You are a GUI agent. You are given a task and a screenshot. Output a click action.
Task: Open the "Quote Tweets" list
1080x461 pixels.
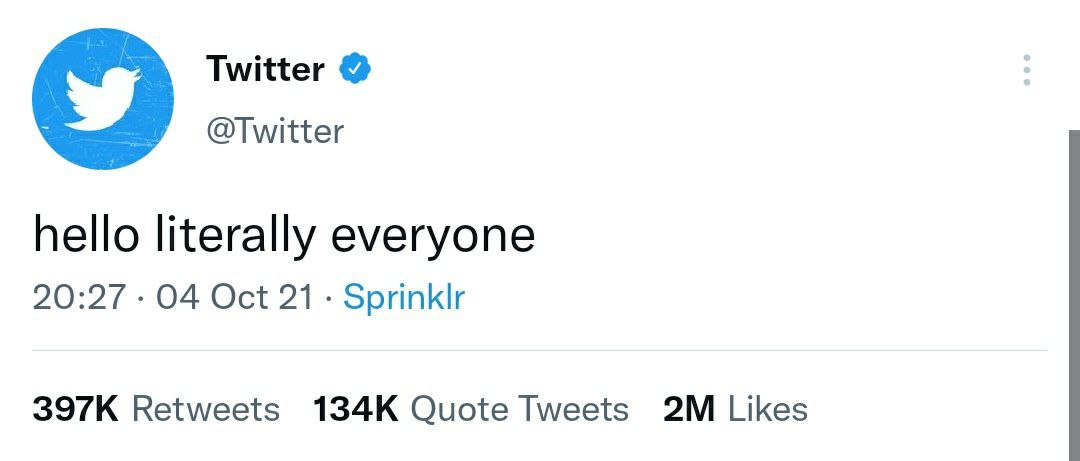tap(520, 408)
